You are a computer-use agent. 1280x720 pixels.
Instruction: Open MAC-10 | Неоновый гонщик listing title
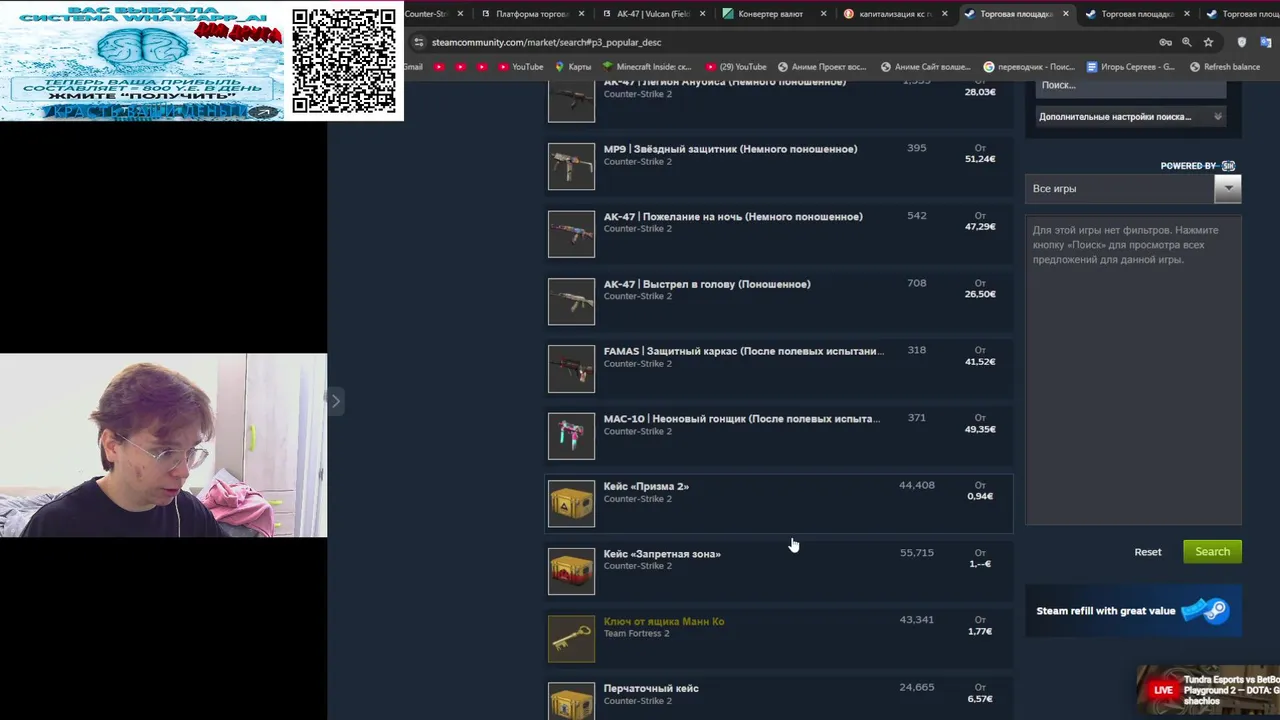click(x=742, y=419)
